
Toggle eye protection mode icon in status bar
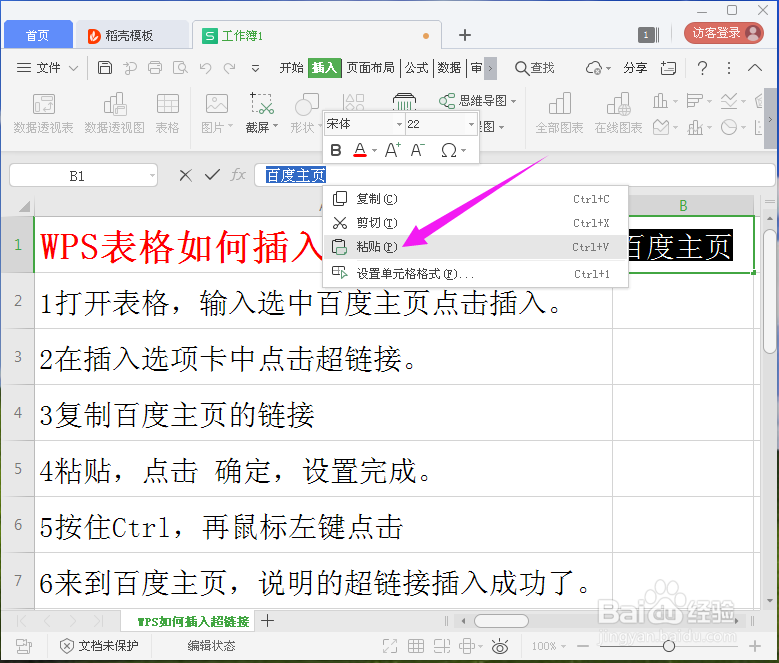click(x=500, y=646)
